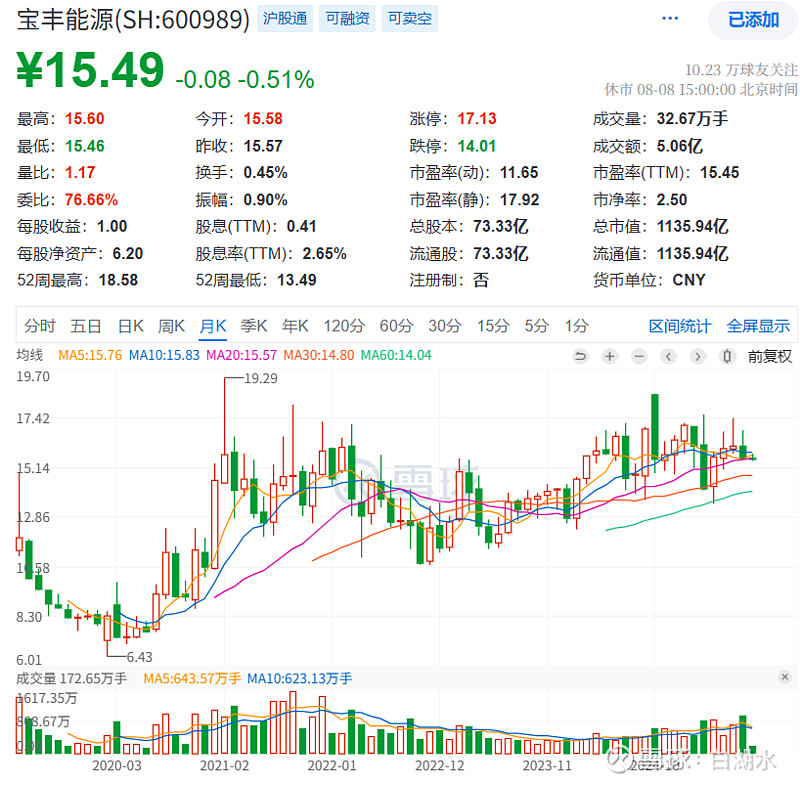This screenshot has width=800, height=785.
Task: Click the 2021-02 date axis label
Action: click(224, 766)
